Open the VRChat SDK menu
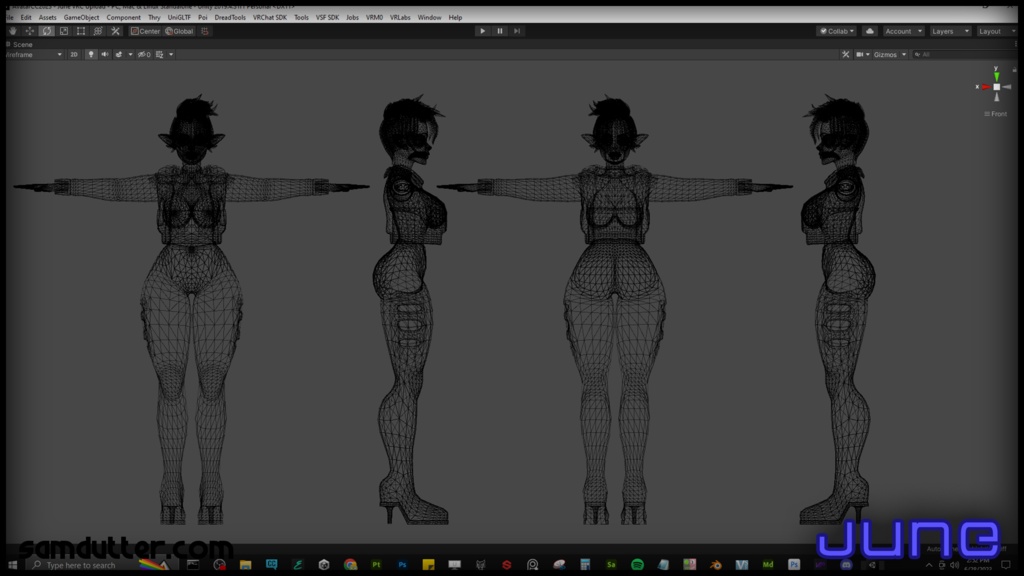The image size is (1024, 576). click(268, 17)
